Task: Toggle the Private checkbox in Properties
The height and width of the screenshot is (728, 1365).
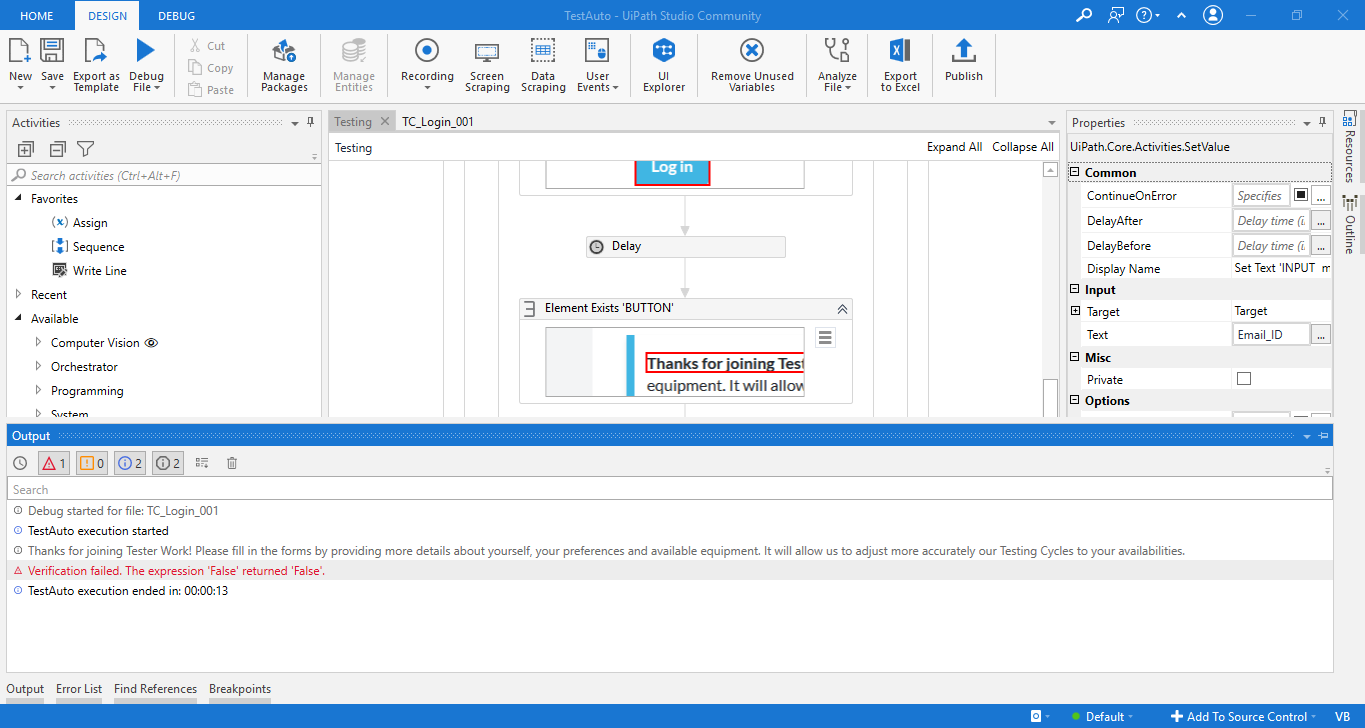Action: pyautogui.click(x=1244, y=379)
